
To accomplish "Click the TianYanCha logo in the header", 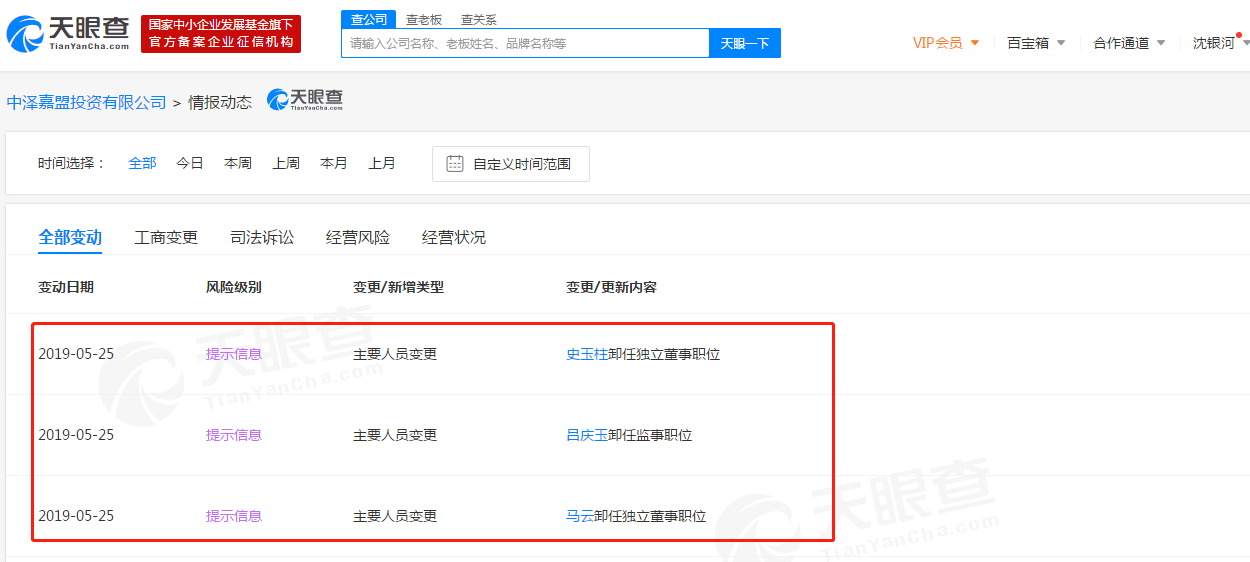I will tap(68, 34).
